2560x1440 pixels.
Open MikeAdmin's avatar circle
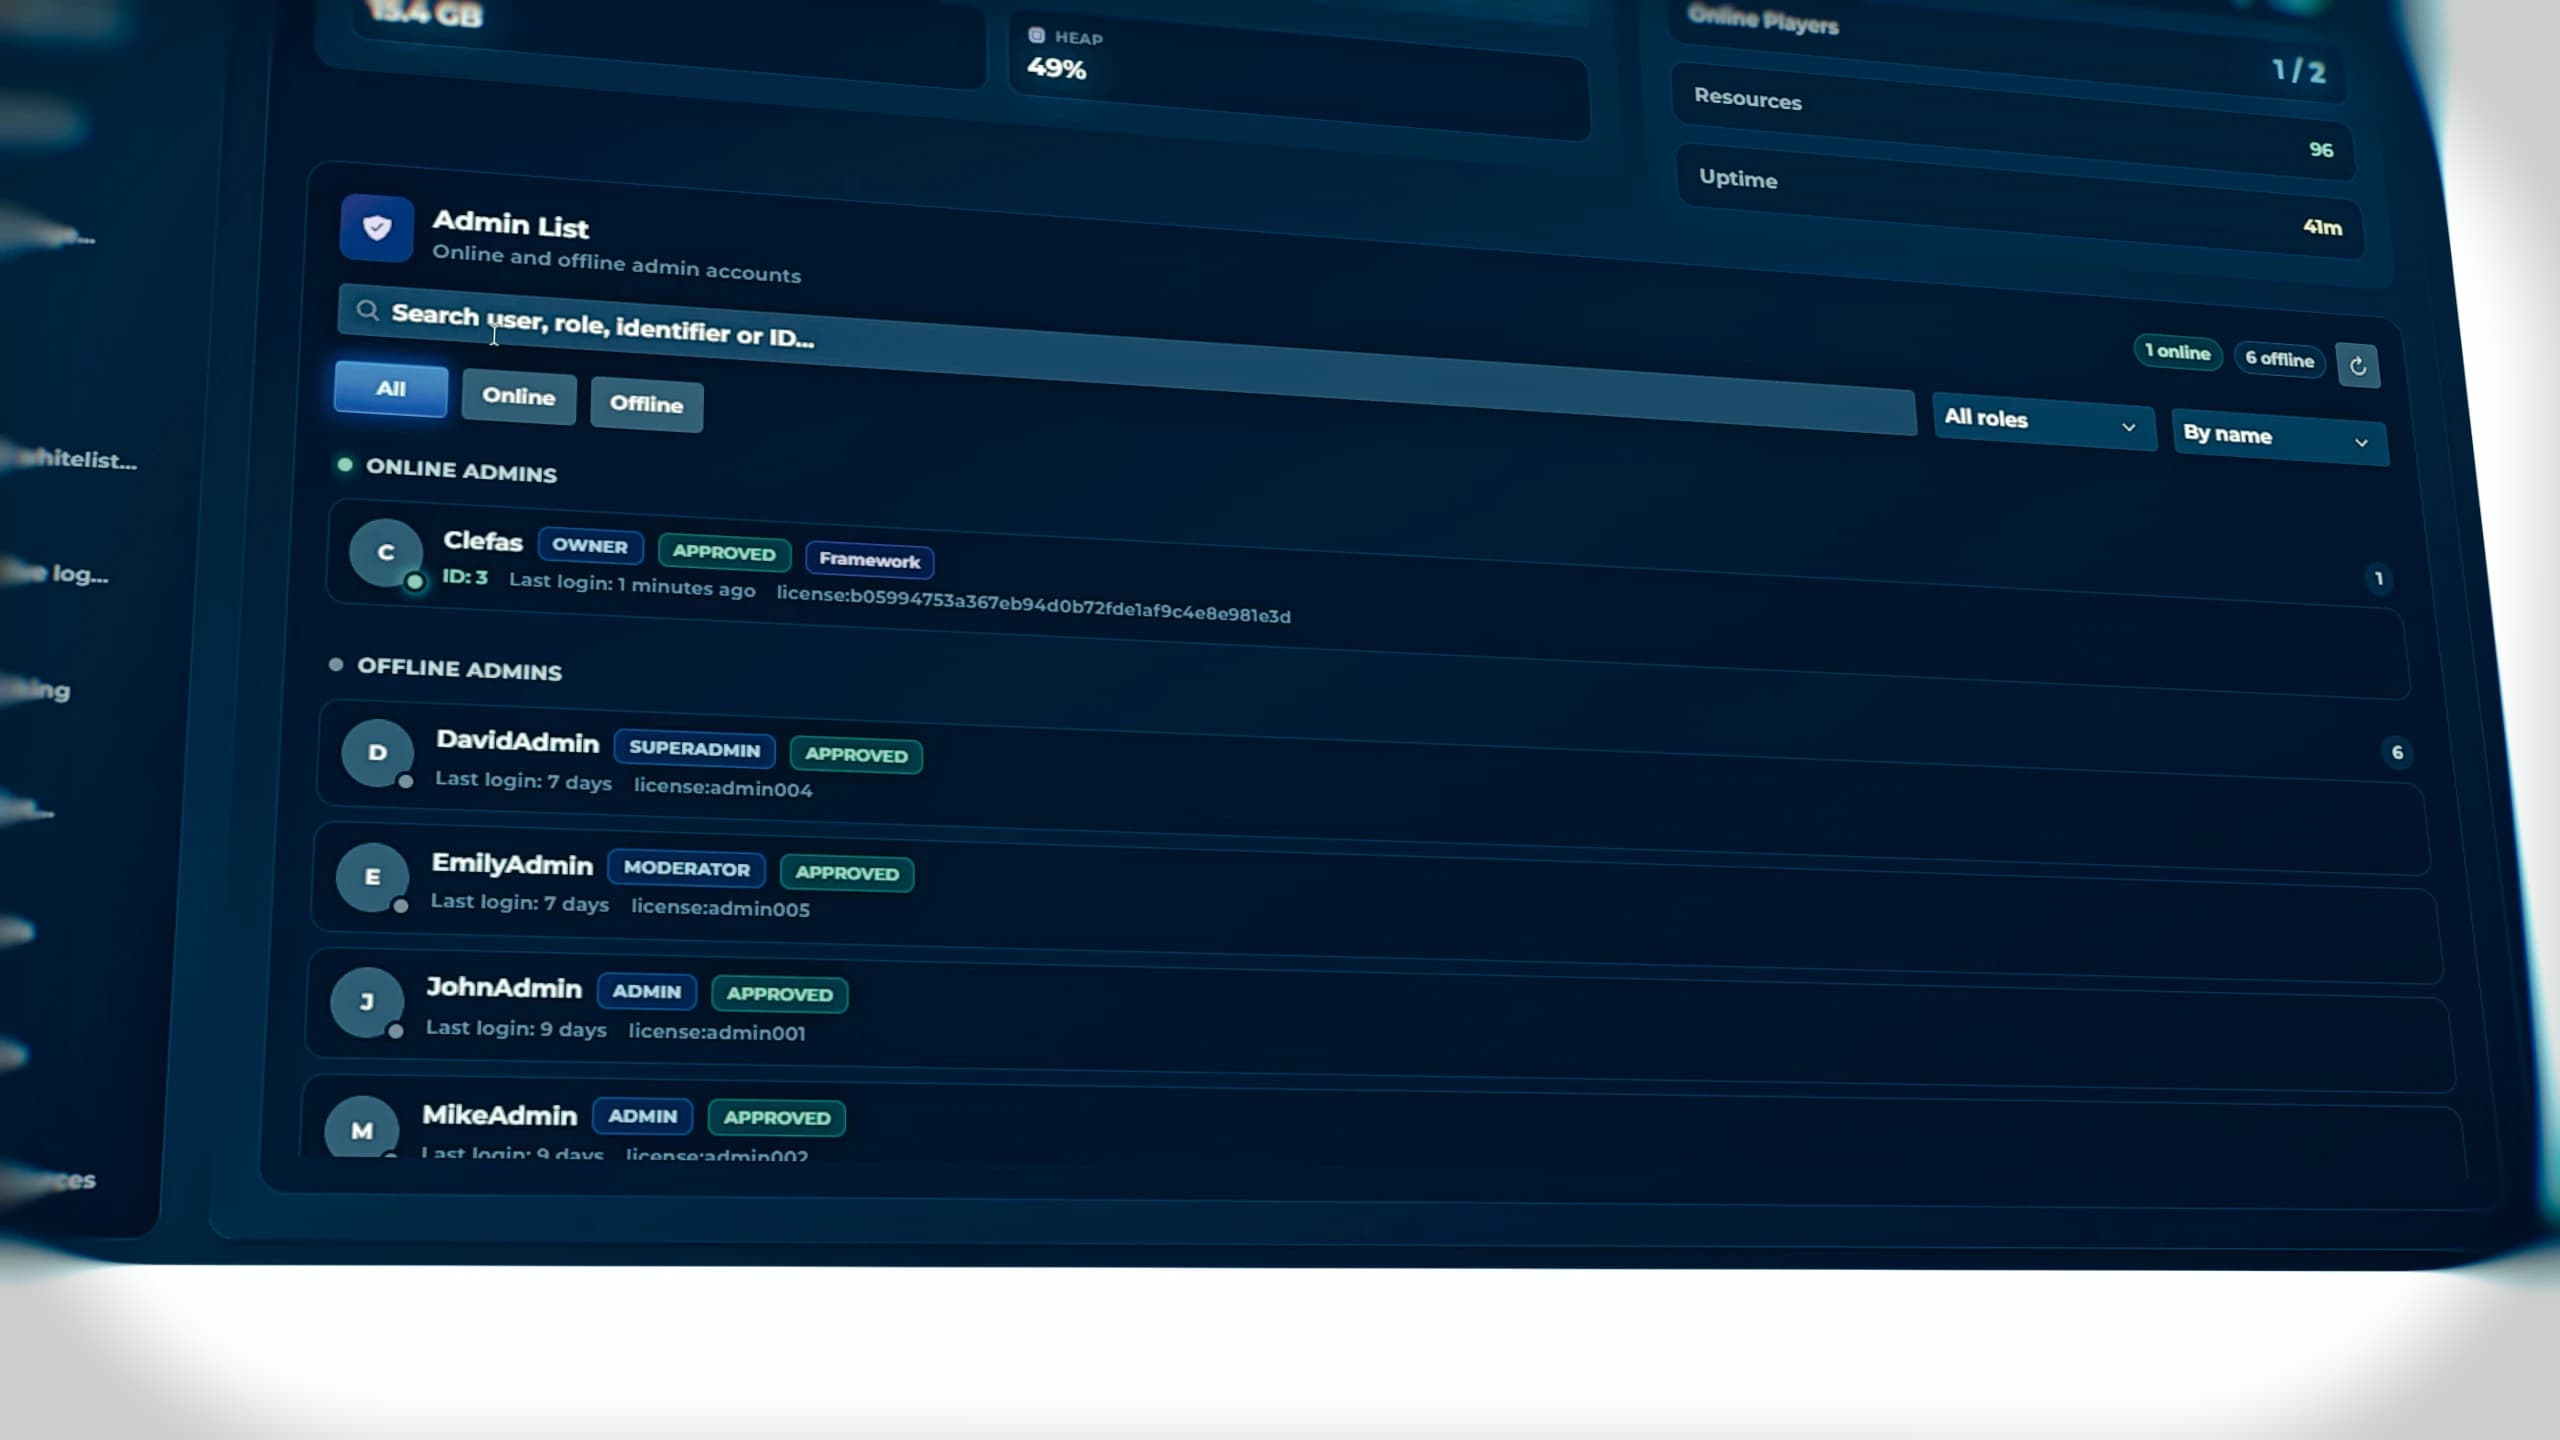(x=362, y=1128)
